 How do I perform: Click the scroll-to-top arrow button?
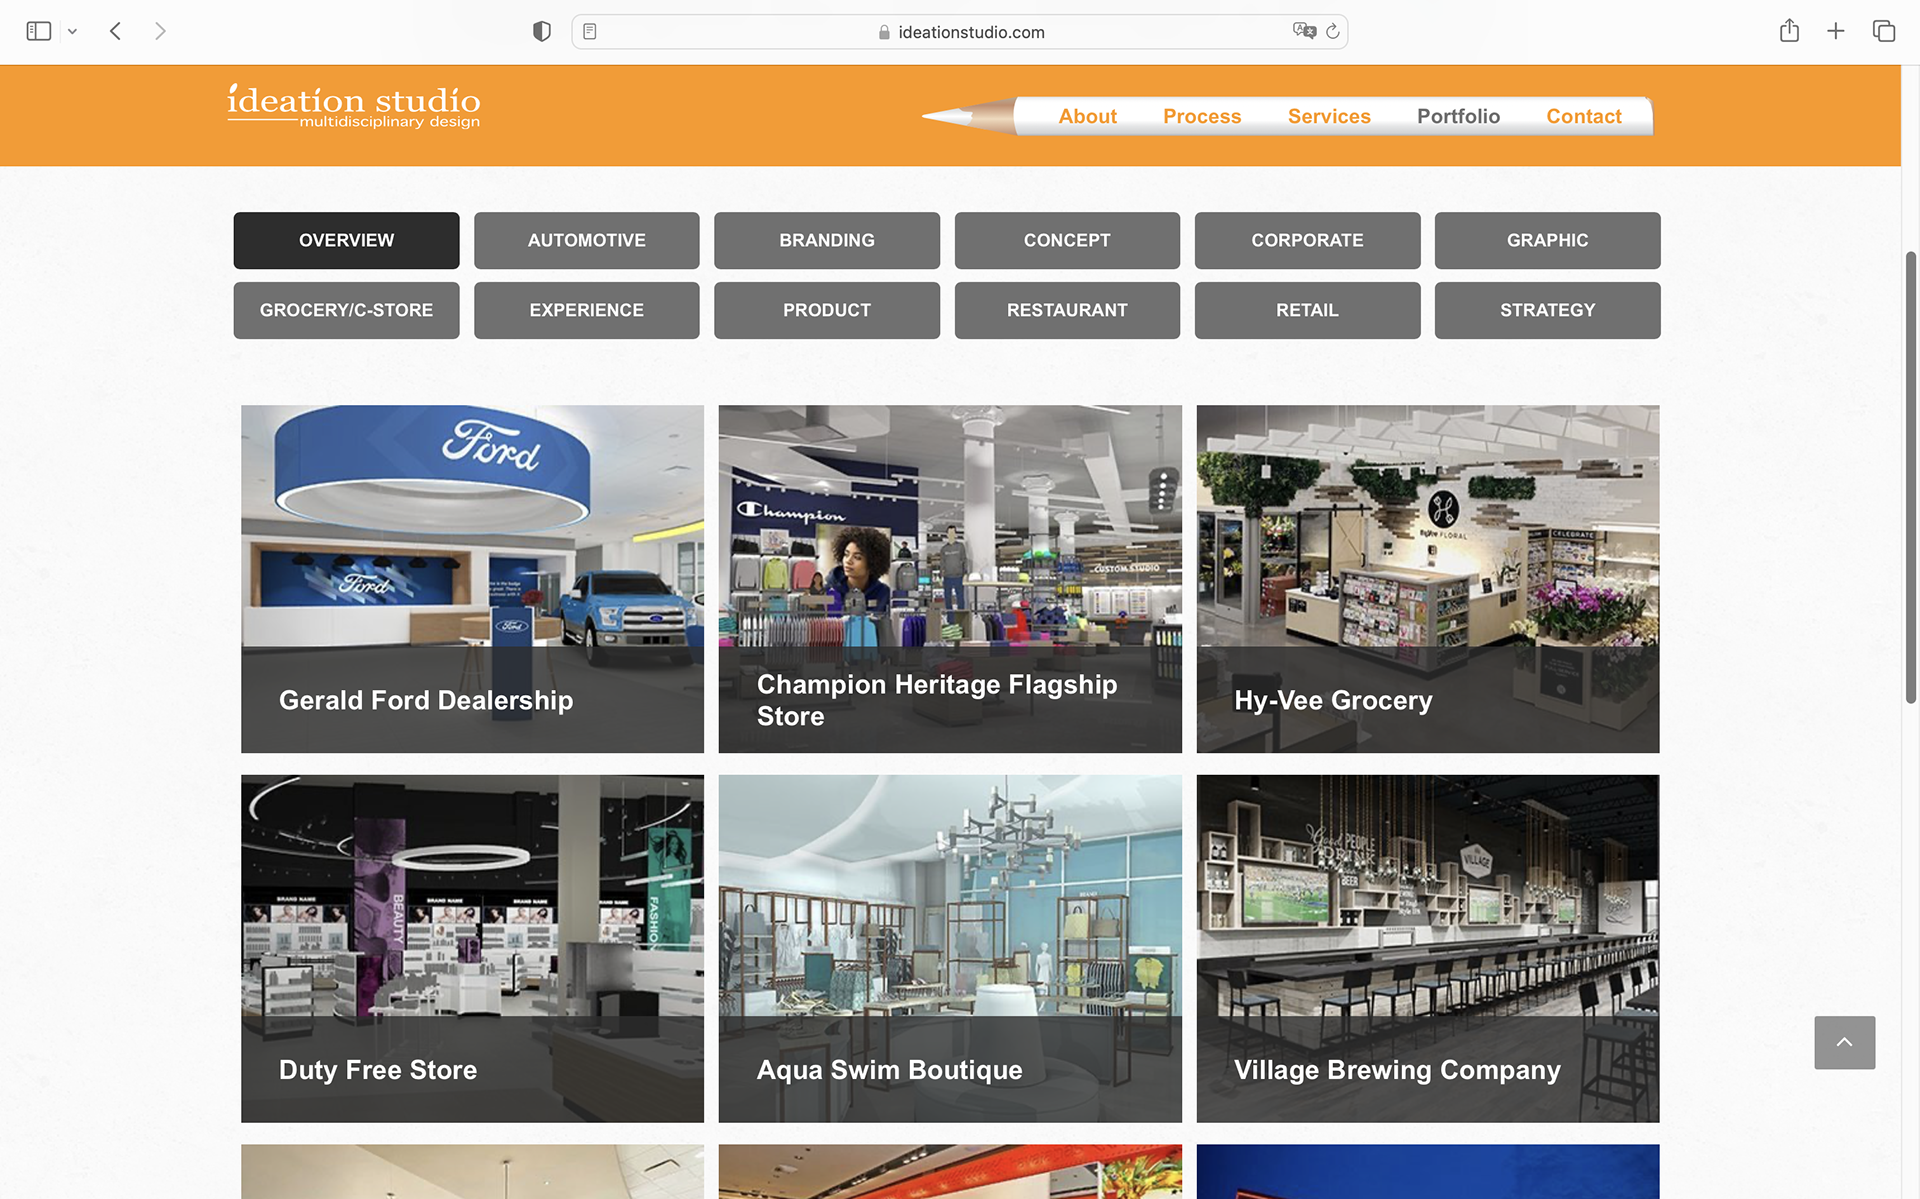coord(1845,1043)
